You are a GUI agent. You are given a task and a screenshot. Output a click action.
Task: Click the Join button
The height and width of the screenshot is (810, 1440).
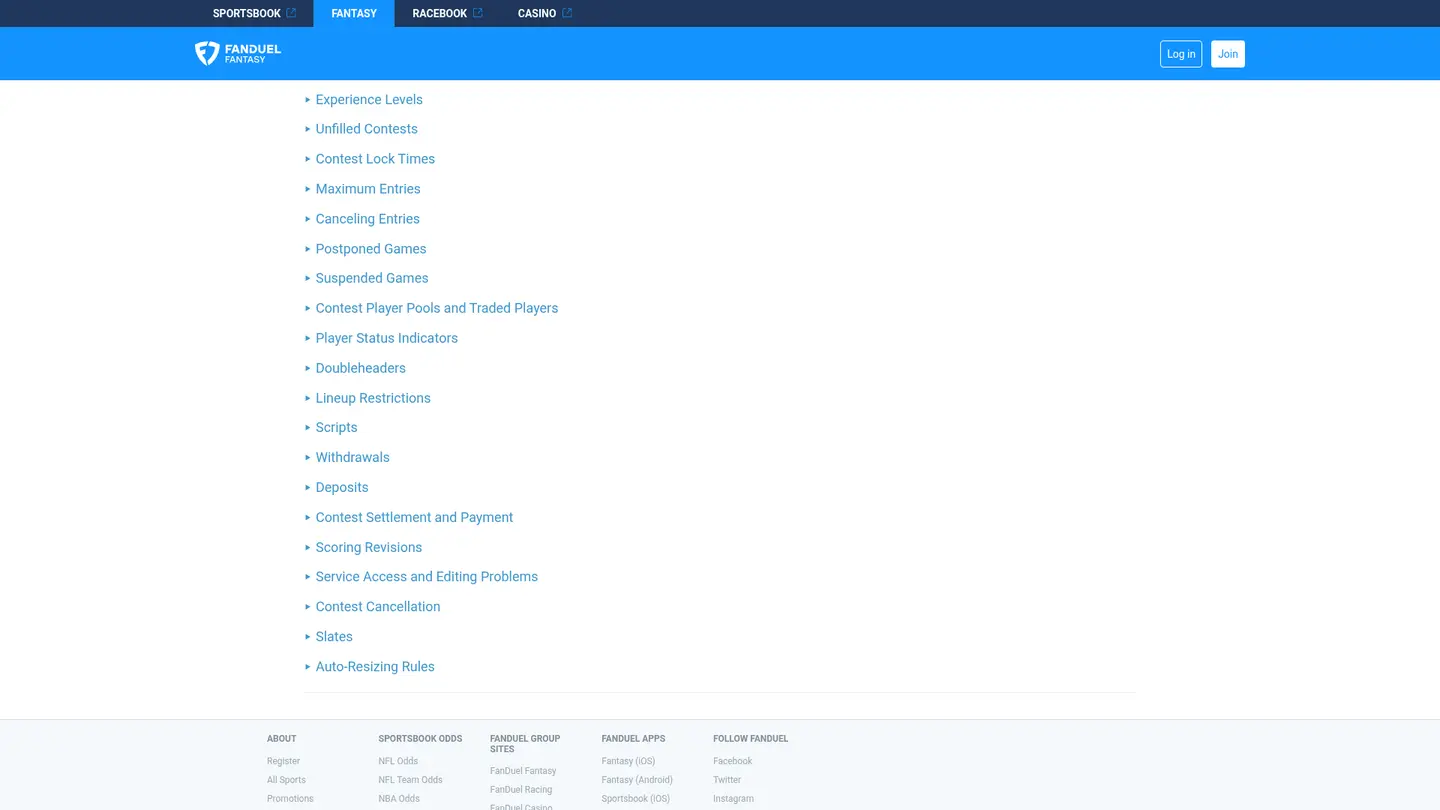tap(1228, 54)
